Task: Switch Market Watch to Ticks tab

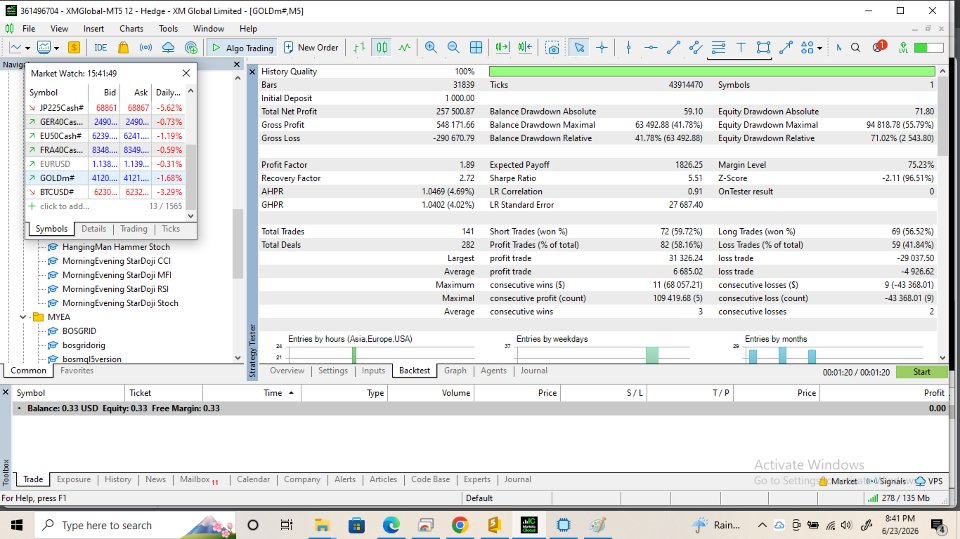Action: (x=171, y=228)
